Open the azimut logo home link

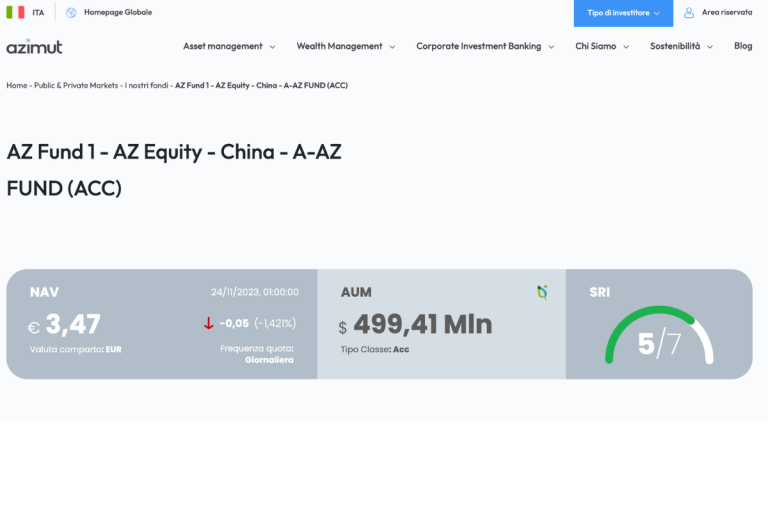[x=34, y=46]
